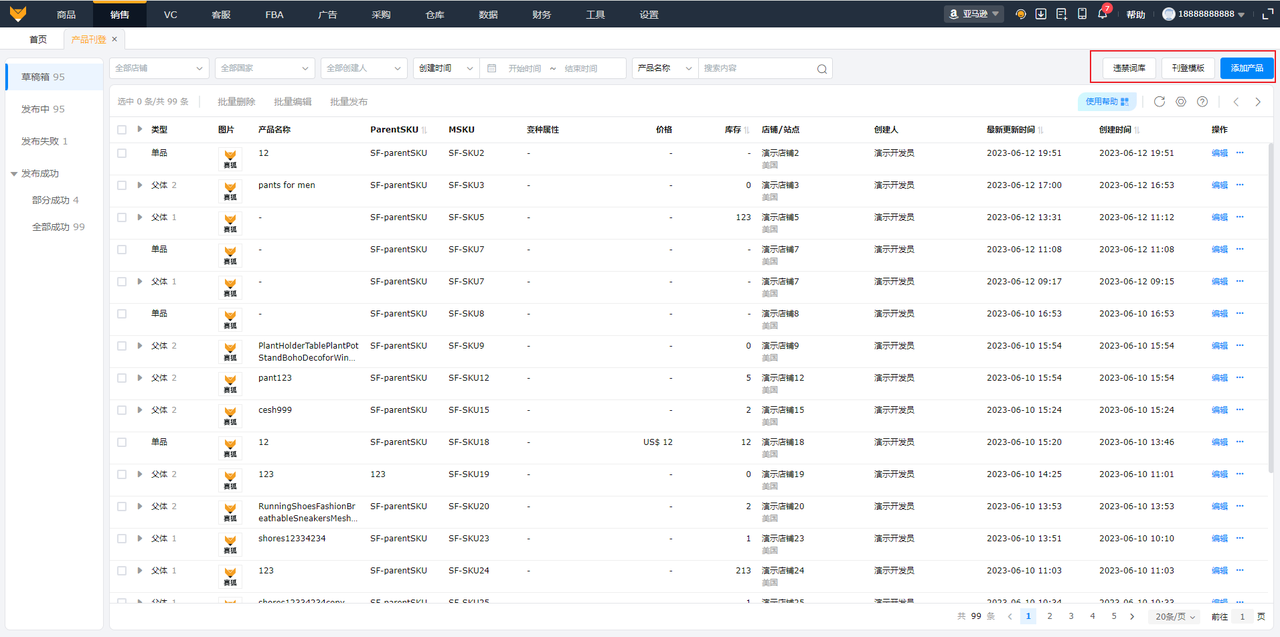The height and width of the screenshot is (637, 1280).
Task: Click the 添加产品 button
Action: 1246,68
